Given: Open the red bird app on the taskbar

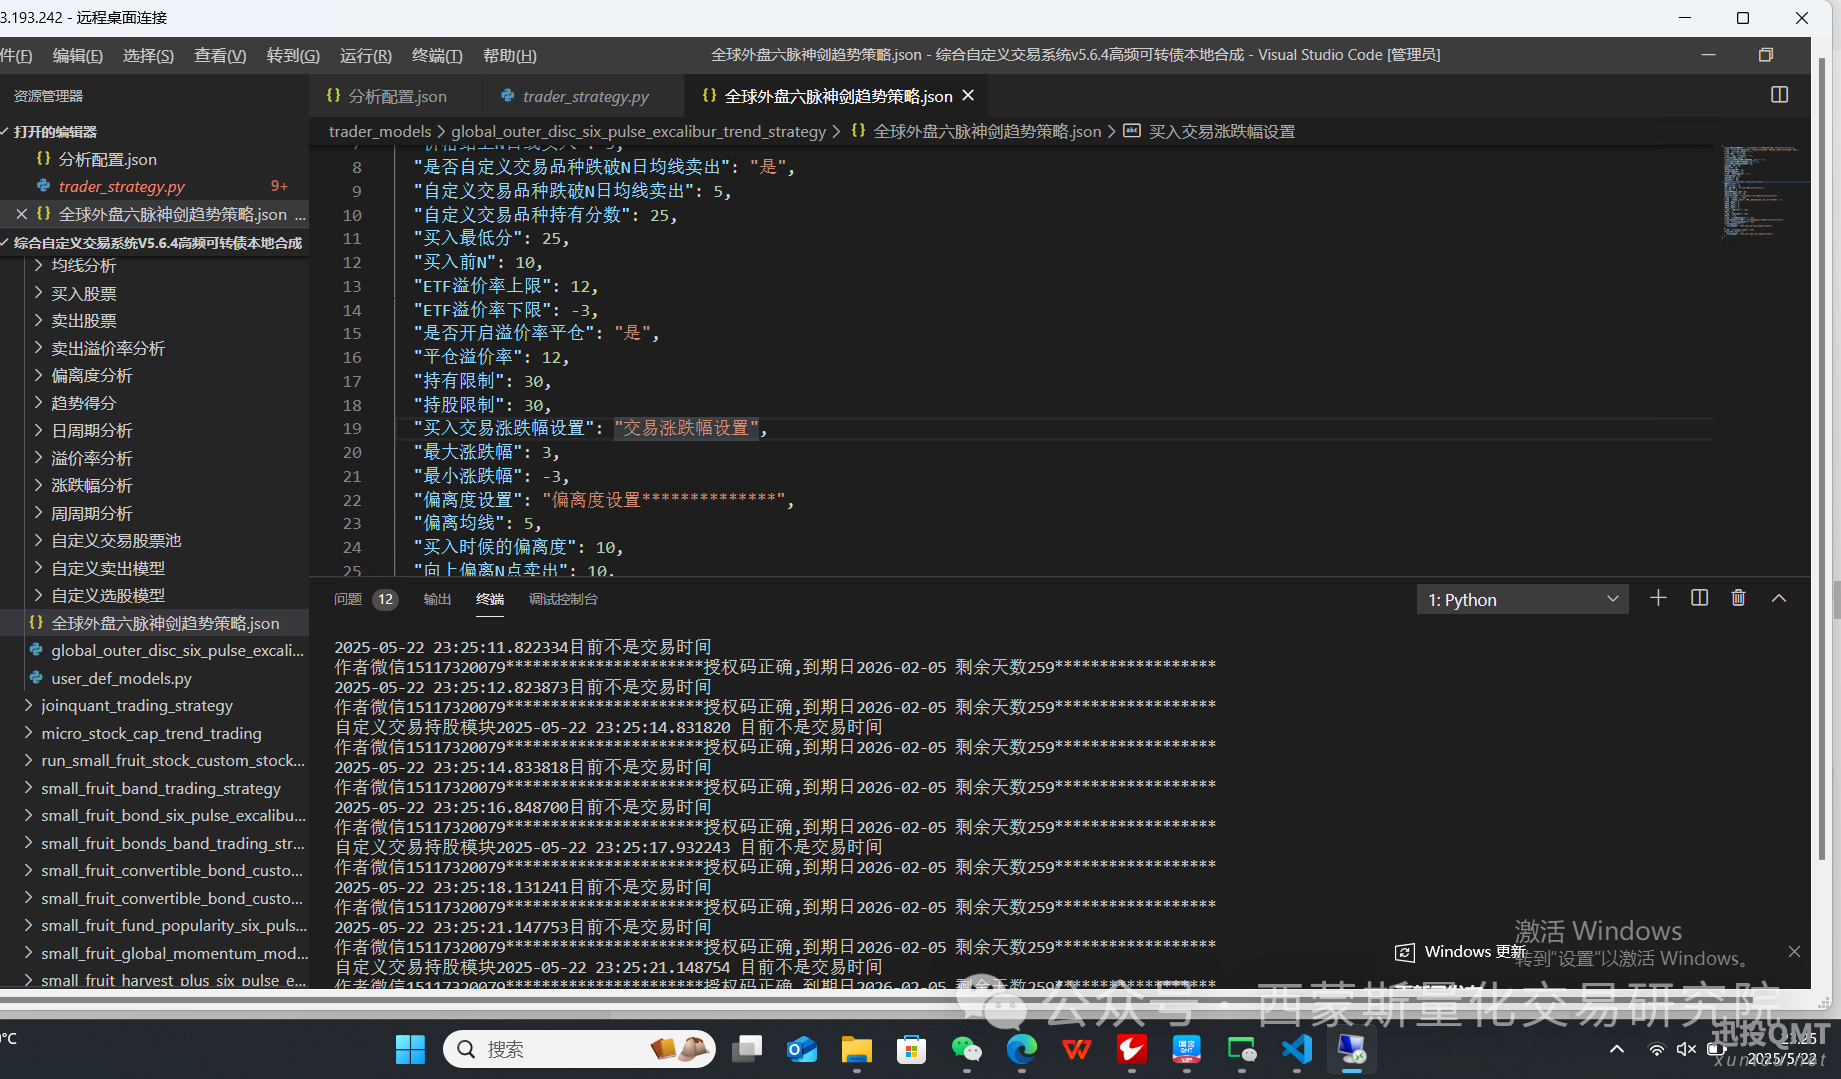Looking at the screenshot, I should (1132, 1049).
